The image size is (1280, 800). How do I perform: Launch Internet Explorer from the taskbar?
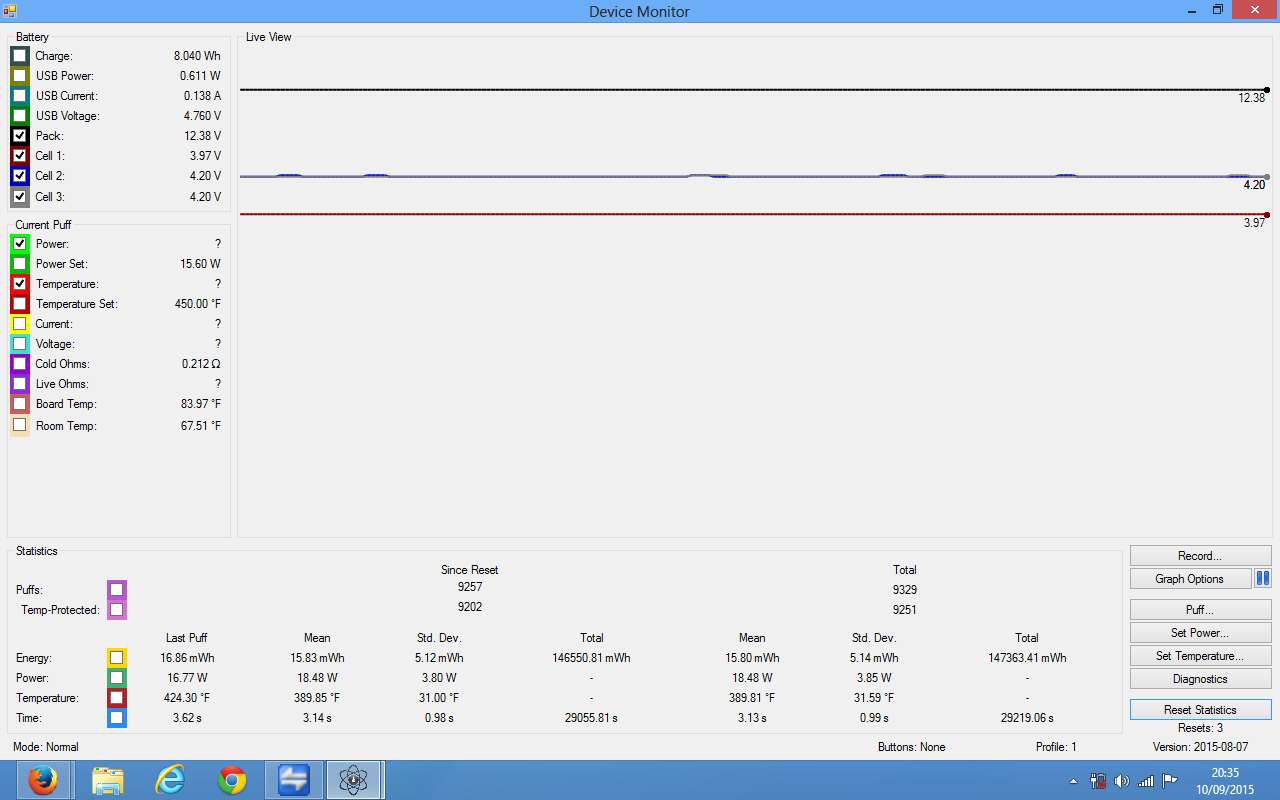coord(170,780)
